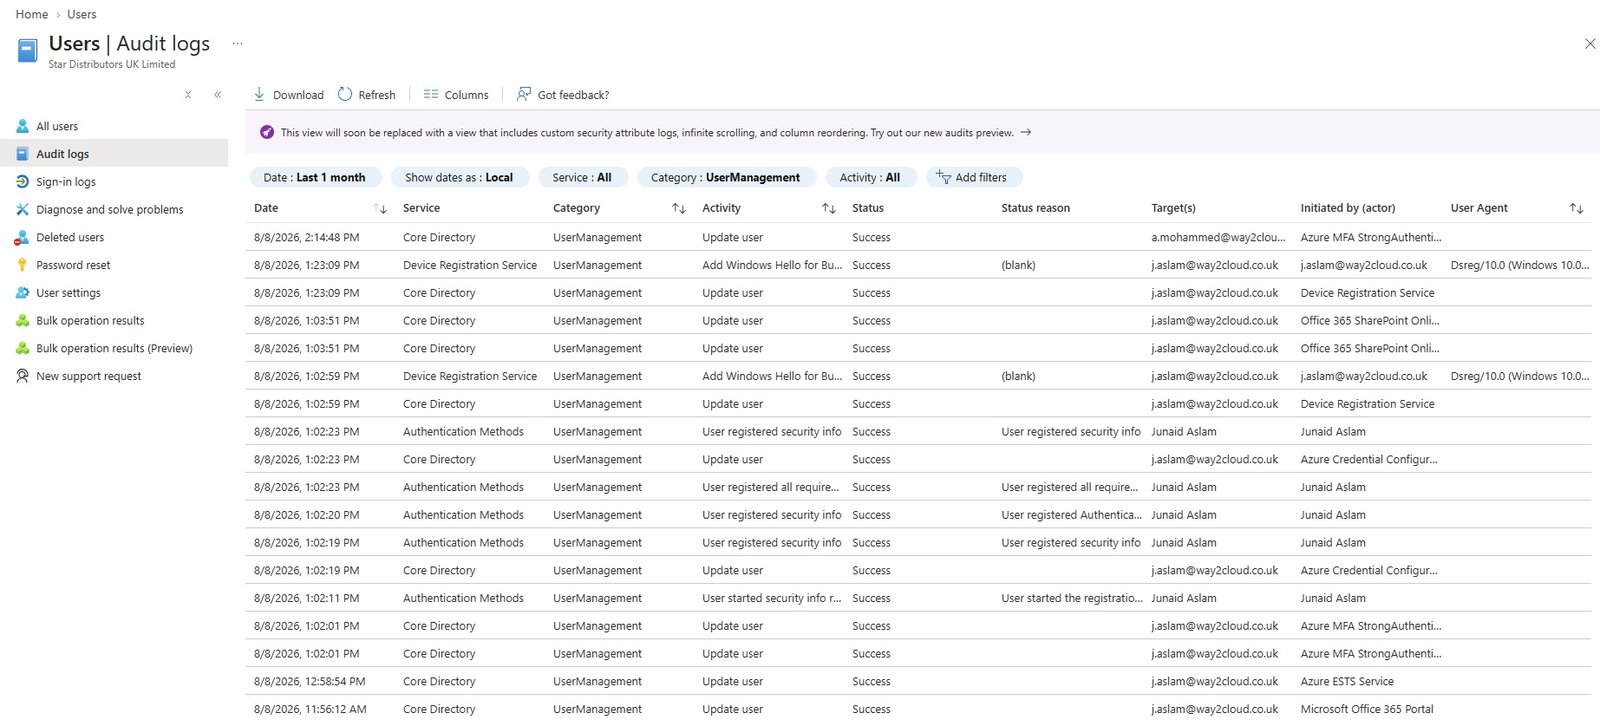Image resolution: width=1600 pixels, height=721 pixels.
Task: Sort by Category column arrows
Action: (x=679, y=208)
